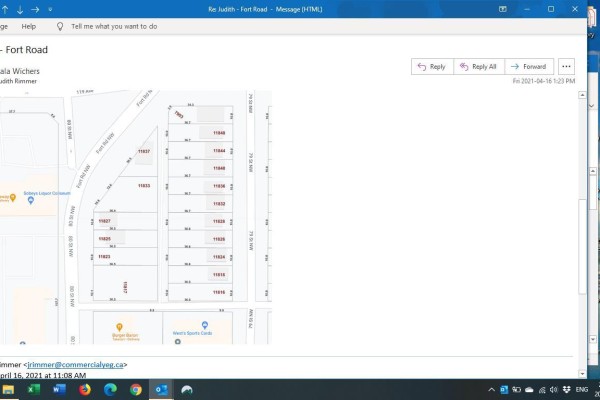Click the message body scrollbar thumb
Viewport: 600px width, 400px height.
click(582, 247)
